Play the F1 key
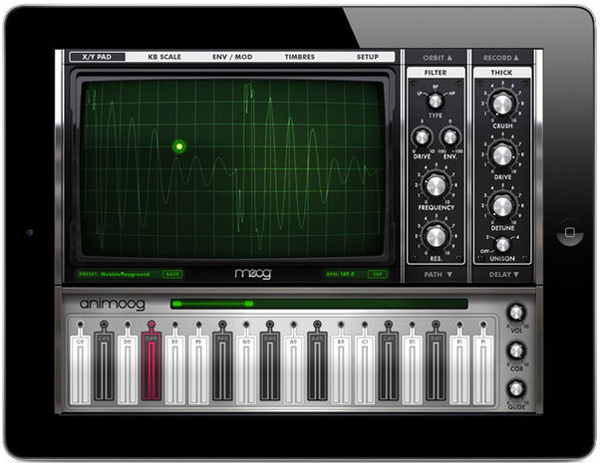This screenshot has height=463, width=600. click(x=483, y=369)
